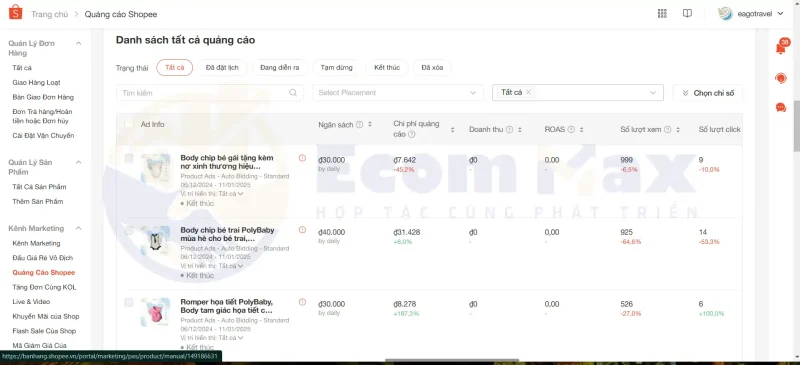
Task: Open the book guide icon in header
Action: pos(687,14)
